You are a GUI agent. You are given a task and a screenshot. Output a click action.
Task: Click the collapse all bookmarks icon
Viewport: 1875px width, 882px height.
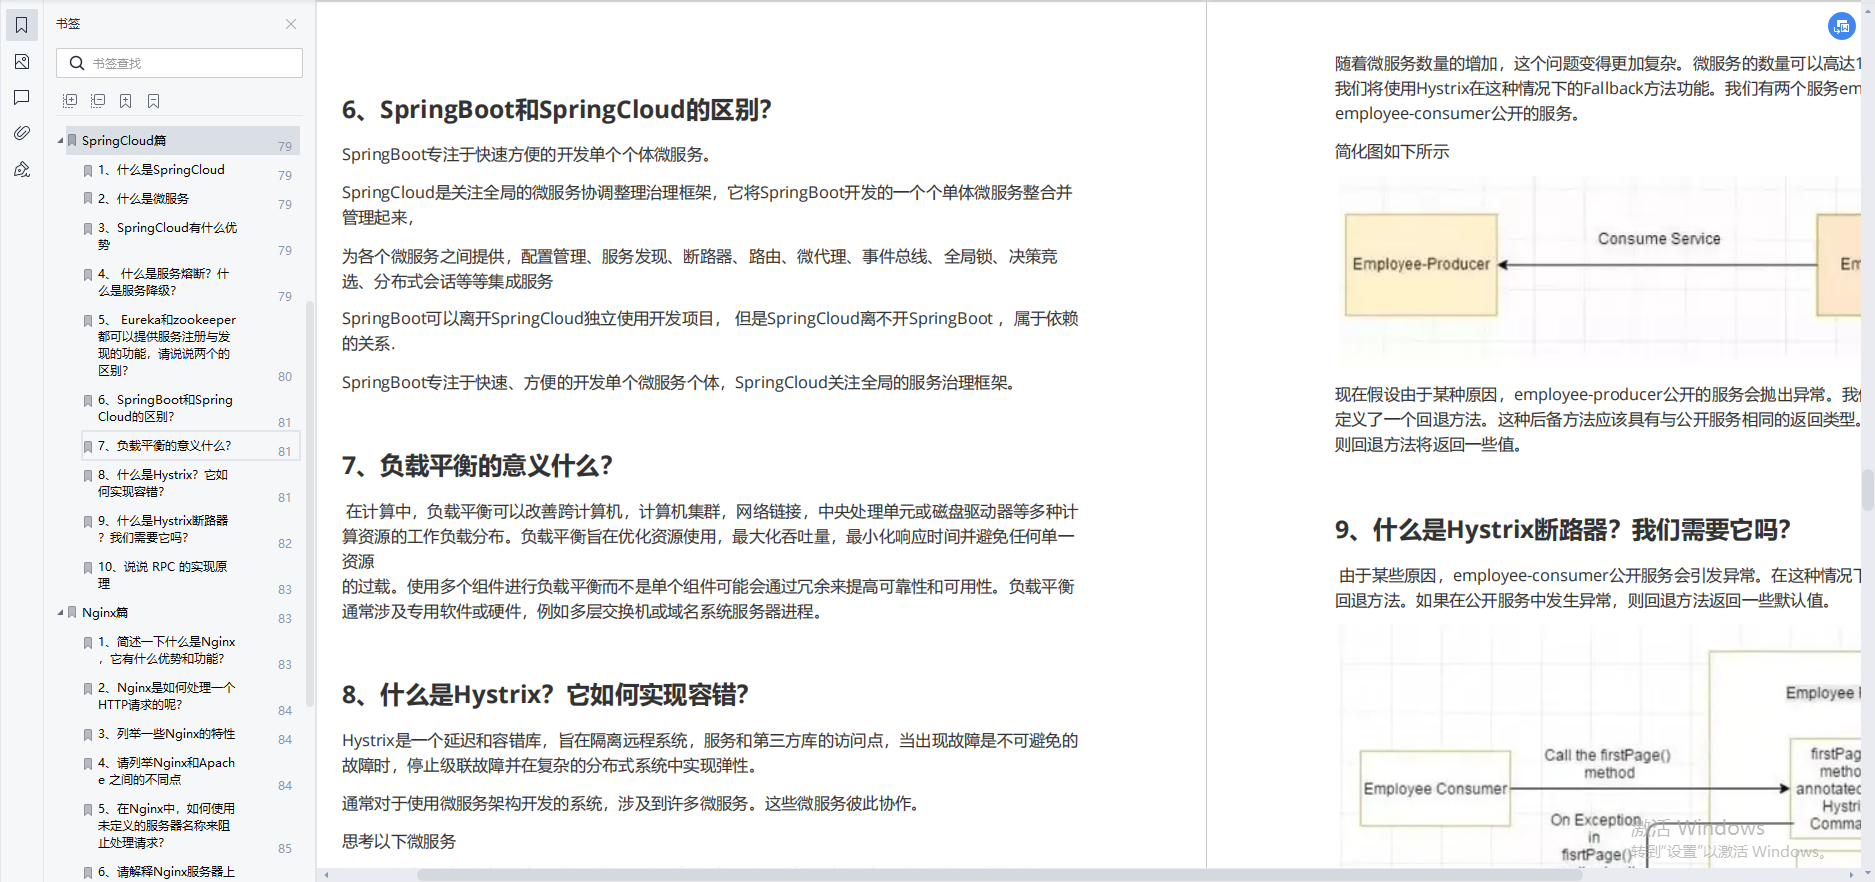[98, 101]
